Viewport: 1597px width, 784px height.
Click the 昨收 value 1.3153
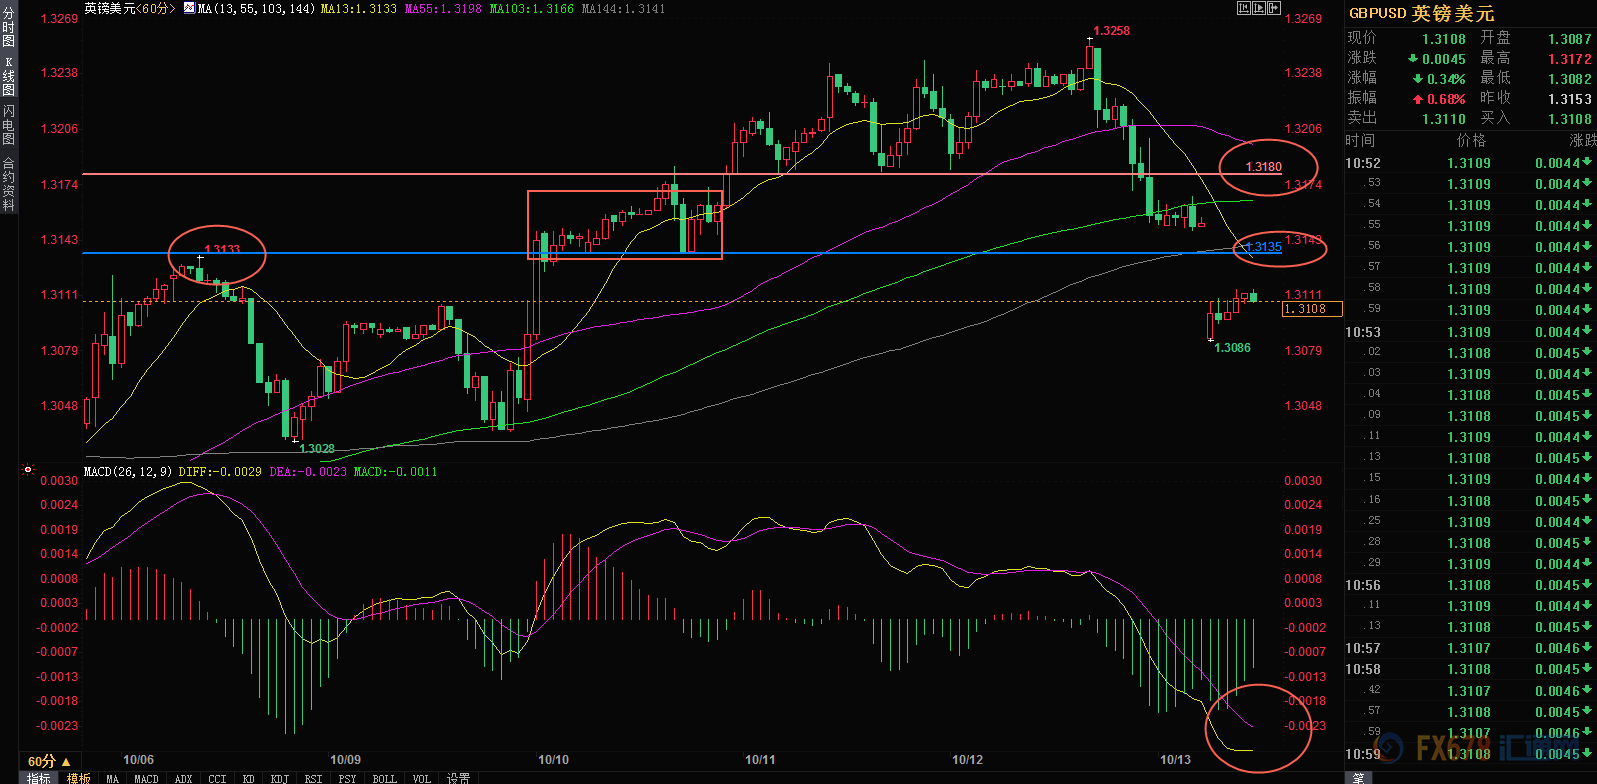[x=1570, y=99]
